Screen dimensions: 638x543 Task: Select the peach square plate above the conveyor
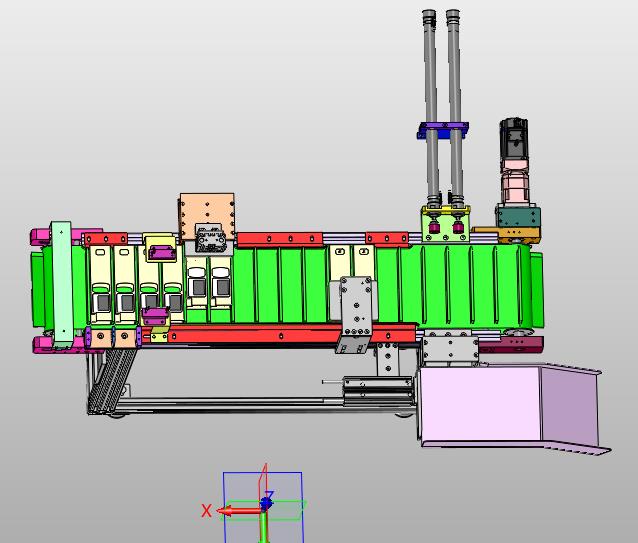pos(207,216)
